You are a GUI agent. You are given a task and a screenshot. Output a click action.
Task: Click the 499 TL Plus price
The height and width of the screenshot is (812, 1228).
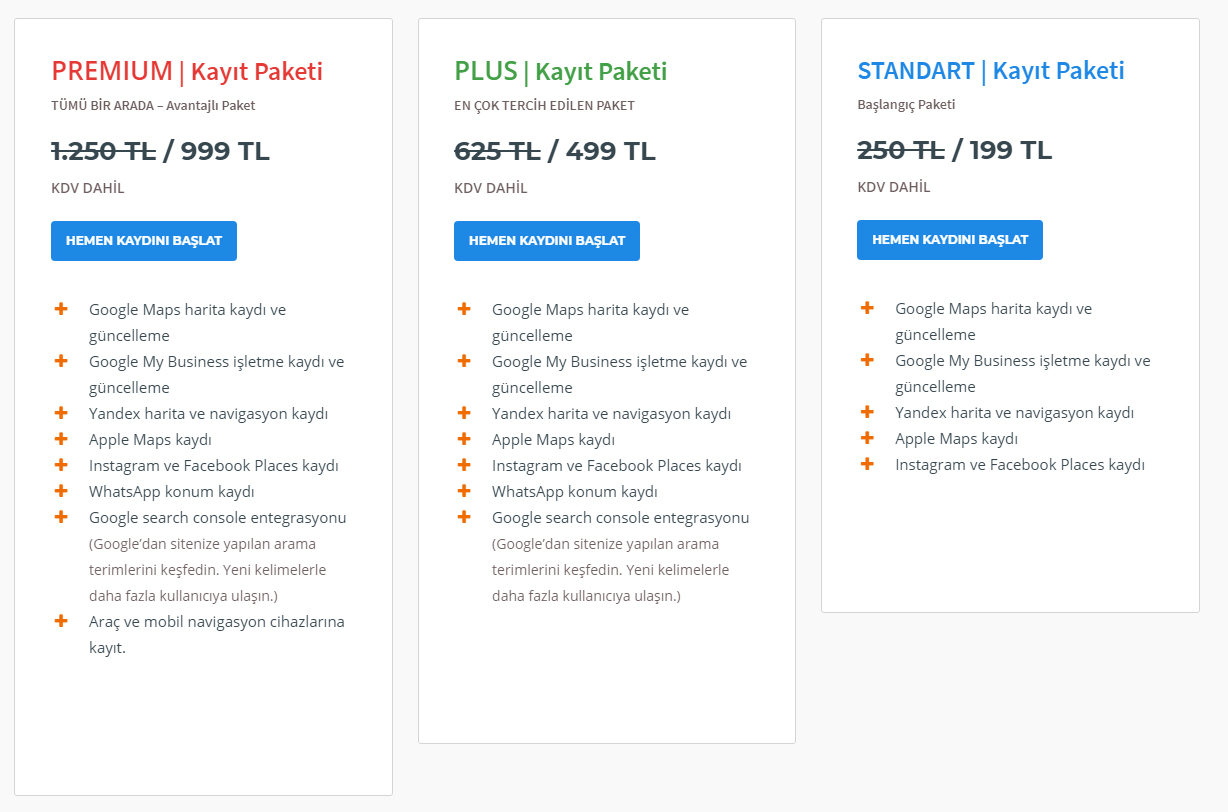(610, 151)
